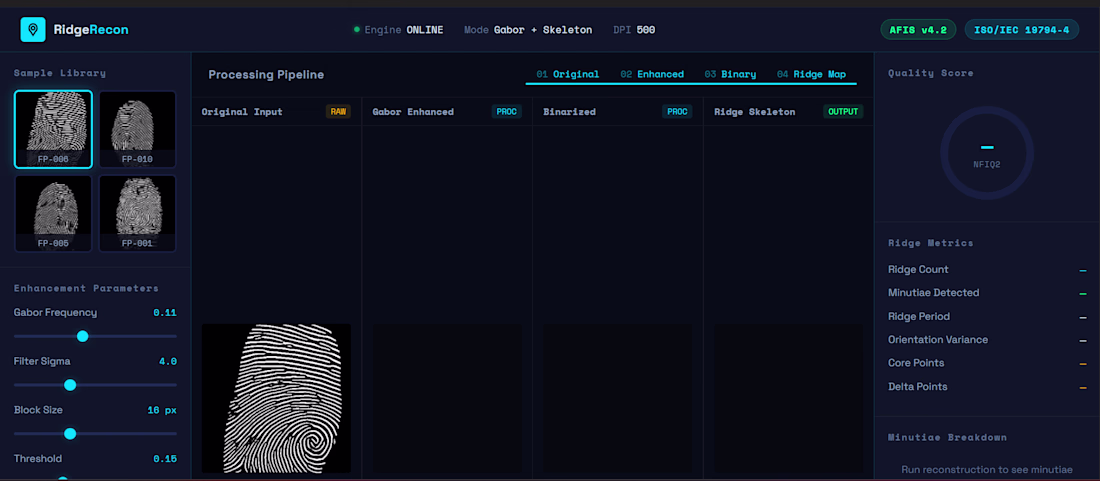Switch to the 01 Original tab

568,74
